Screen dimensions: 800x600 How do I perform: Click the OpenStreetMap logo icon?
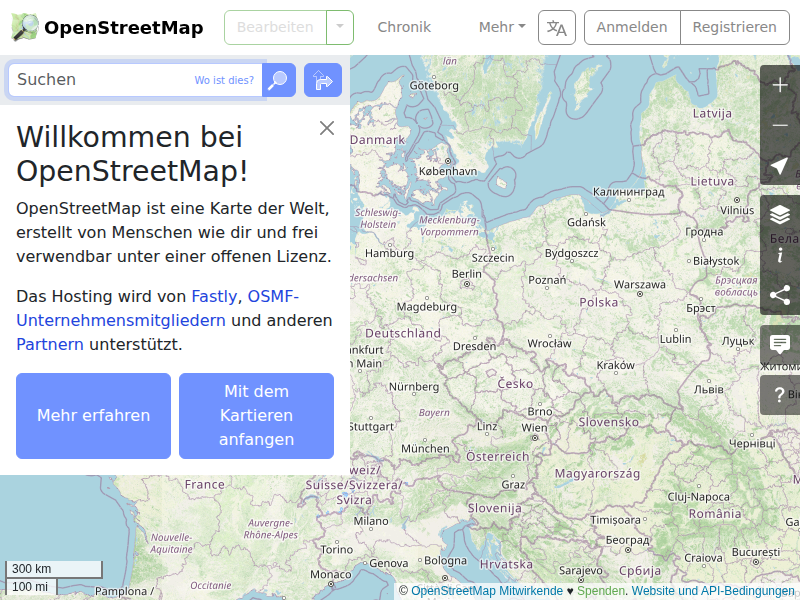[x=26, y=27]
